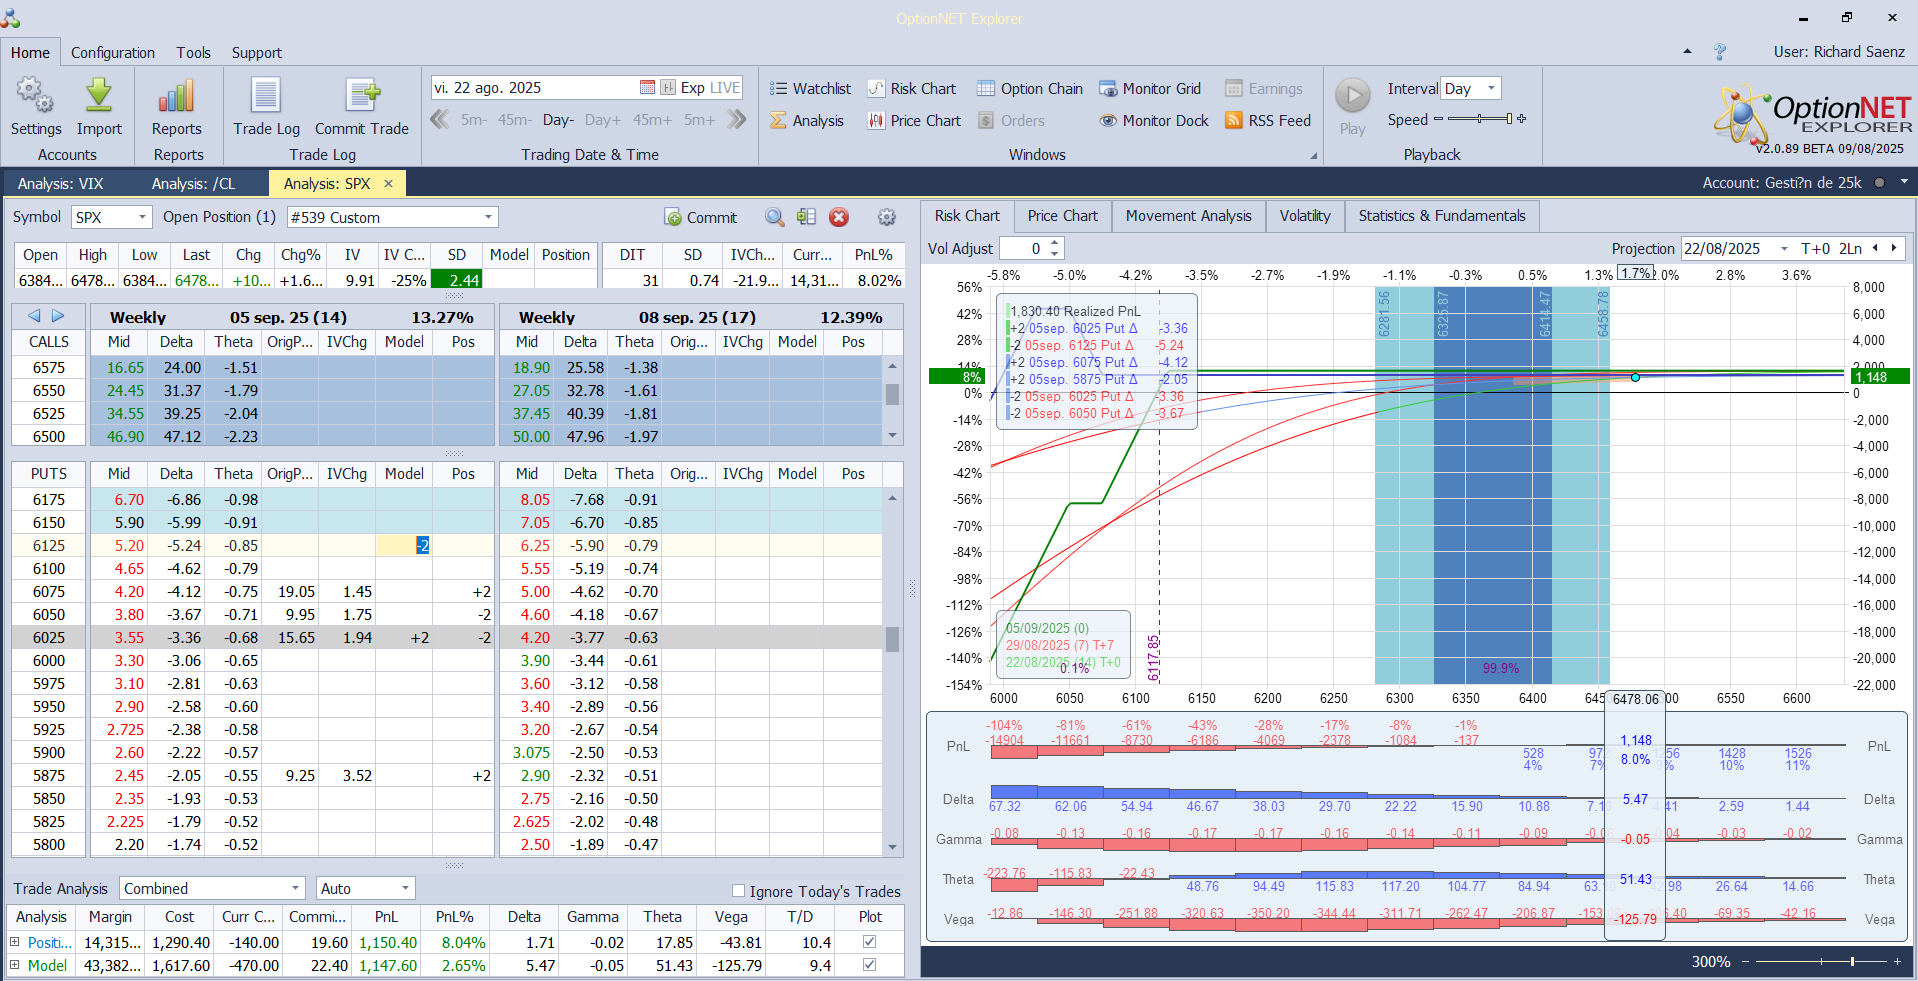Open the Price Chart window from ribbon
Viewport: 1918px width, 981px height.
click(914, 121)
